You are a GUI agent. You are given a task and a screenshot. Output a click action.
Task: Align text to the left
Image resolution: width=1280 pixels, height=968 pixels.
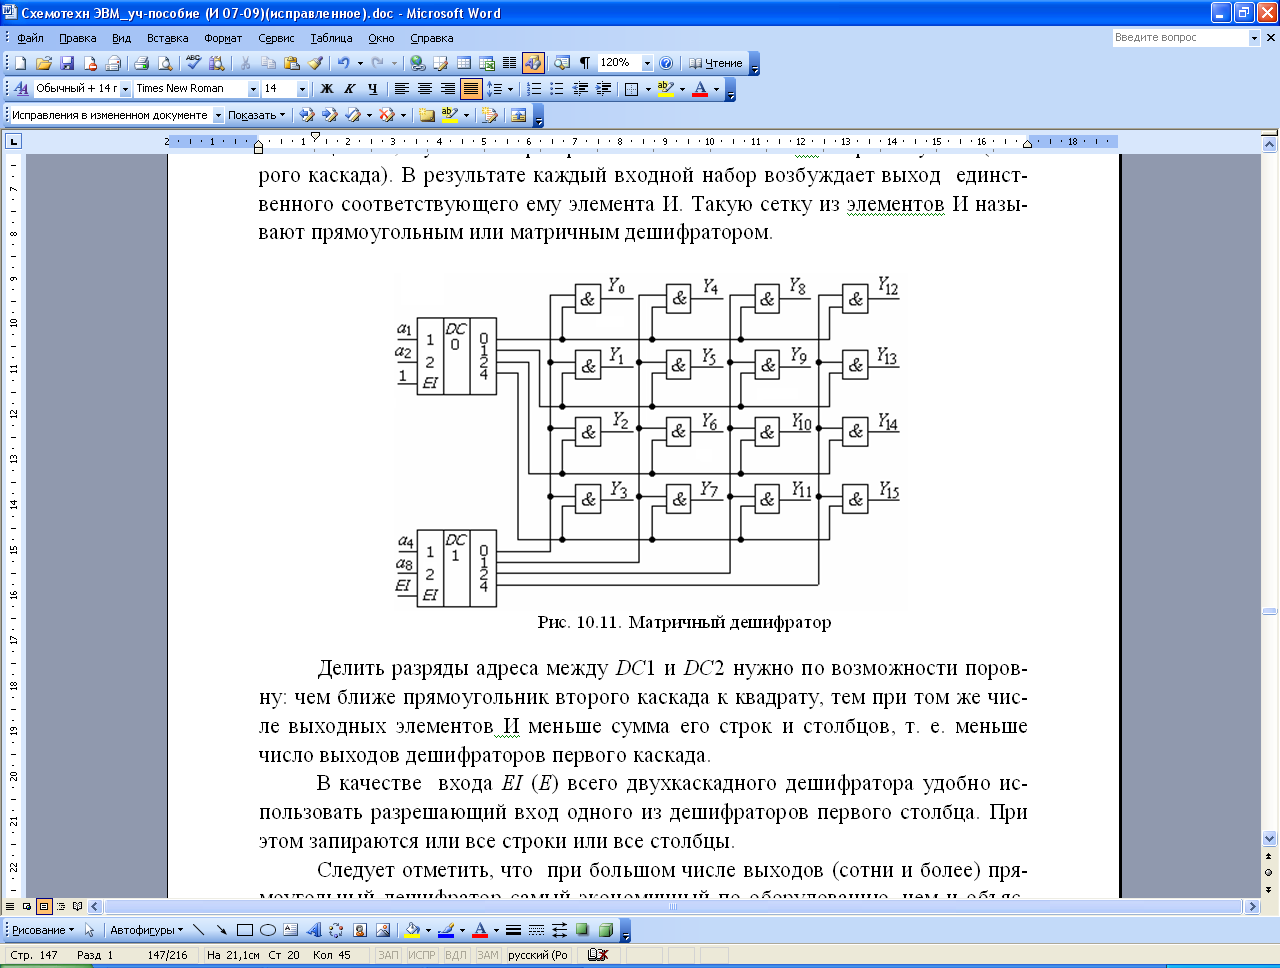402,89
